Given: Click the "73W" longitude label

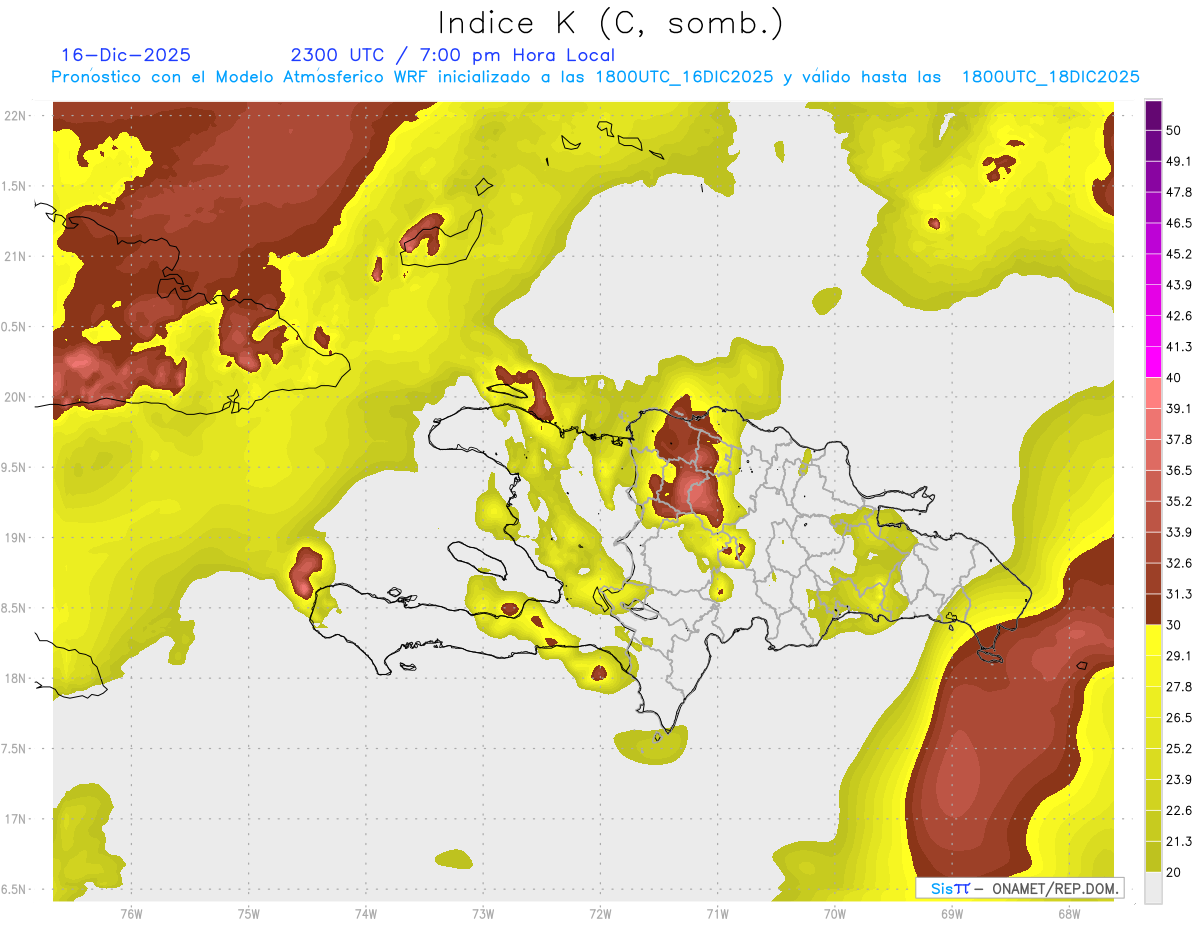Looking at the screenshot, I should (x=483, y=914).
